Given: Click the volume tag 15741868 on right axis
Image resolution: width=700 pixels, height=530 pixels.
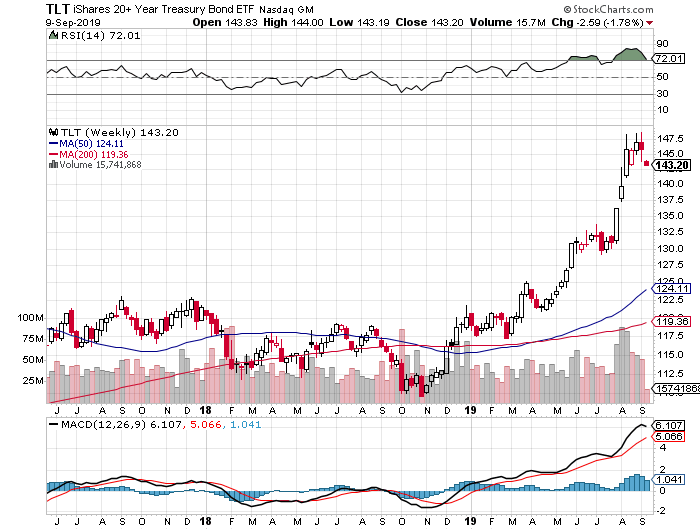Looking at the screenshot, I should 676,388.
